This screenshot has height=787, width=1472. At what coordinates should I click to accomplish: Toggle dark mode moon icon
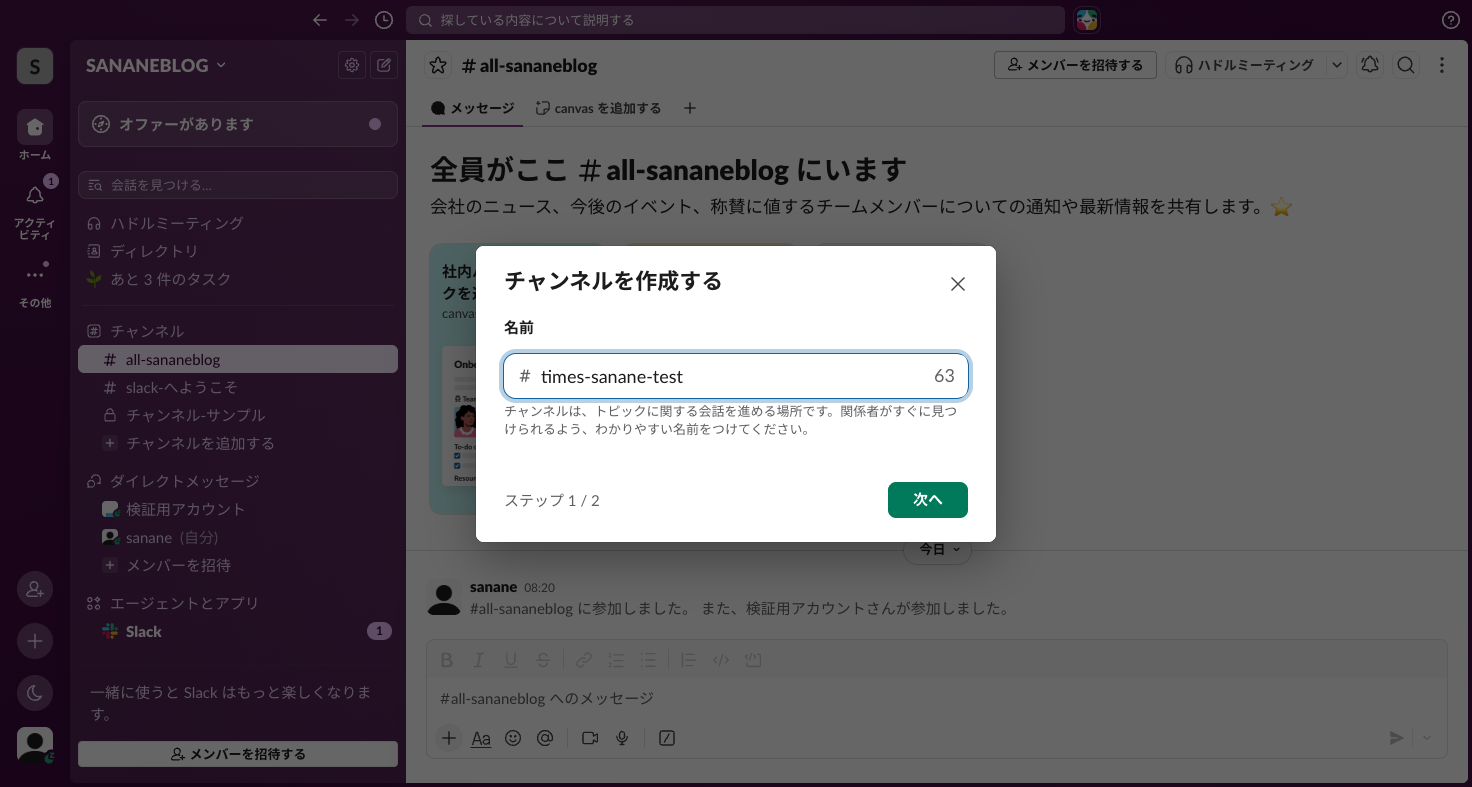click(x=35, y=693)
